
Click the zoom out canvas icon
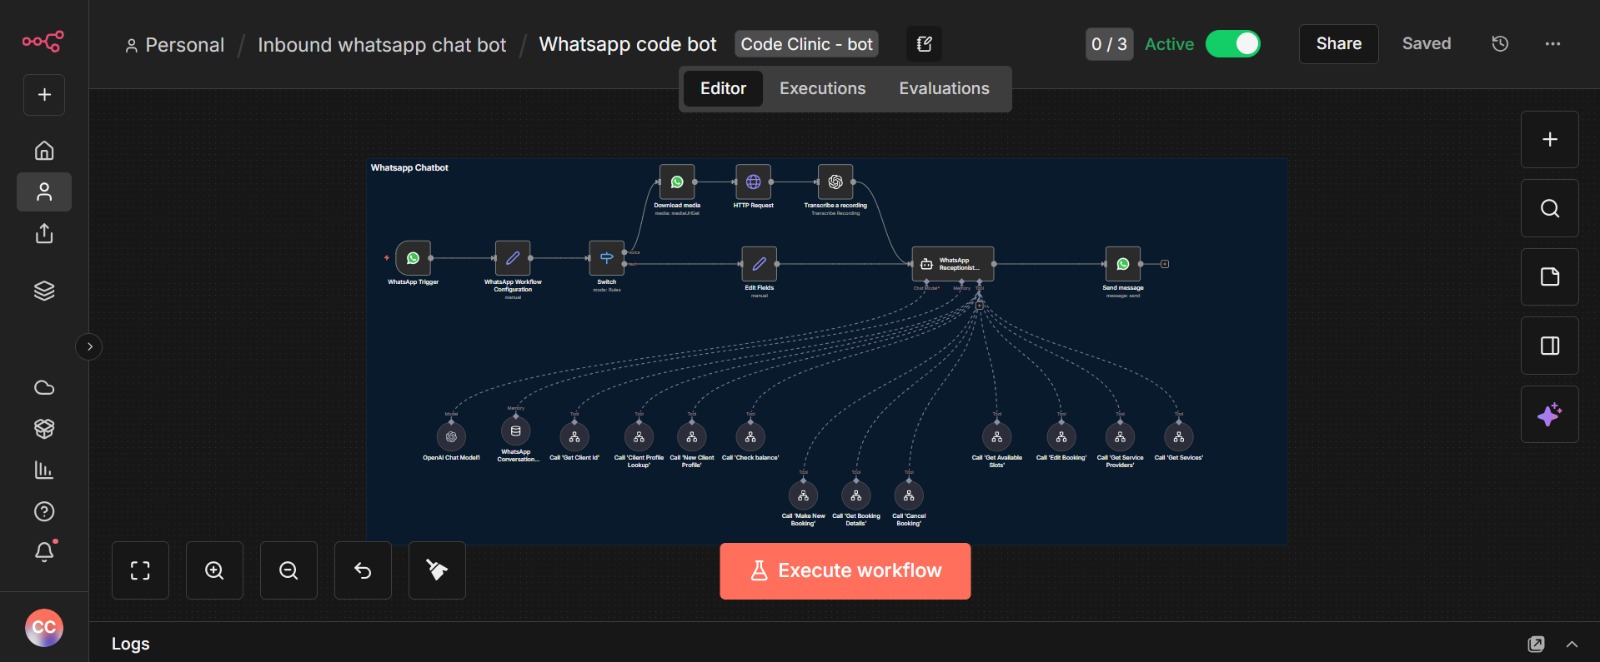pyautogui.click(x=288, y=571)
